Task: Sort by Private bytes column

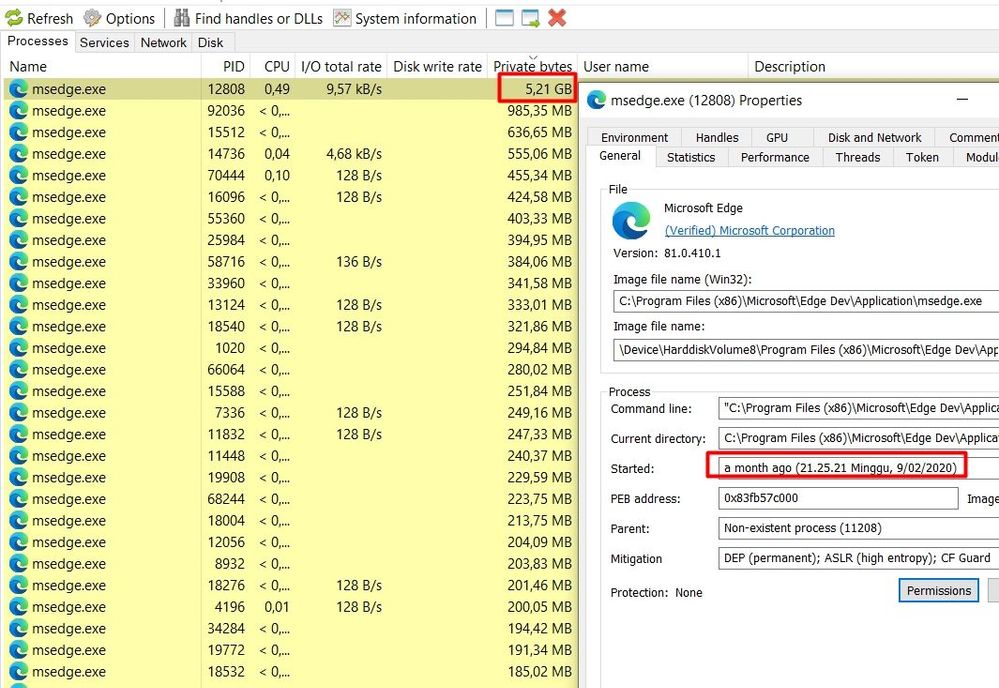Action: tap(533, 67)
